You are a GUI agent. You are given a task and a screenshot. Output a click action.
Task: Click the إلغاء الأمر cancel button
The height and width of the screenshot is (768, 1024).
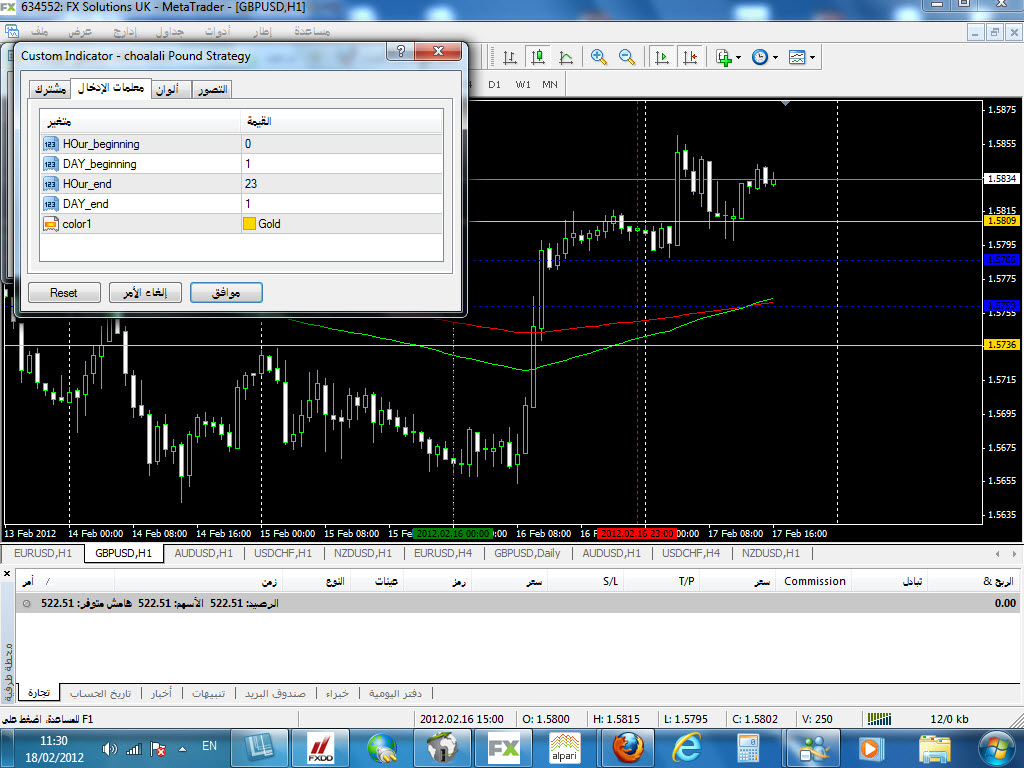point(145,293)
